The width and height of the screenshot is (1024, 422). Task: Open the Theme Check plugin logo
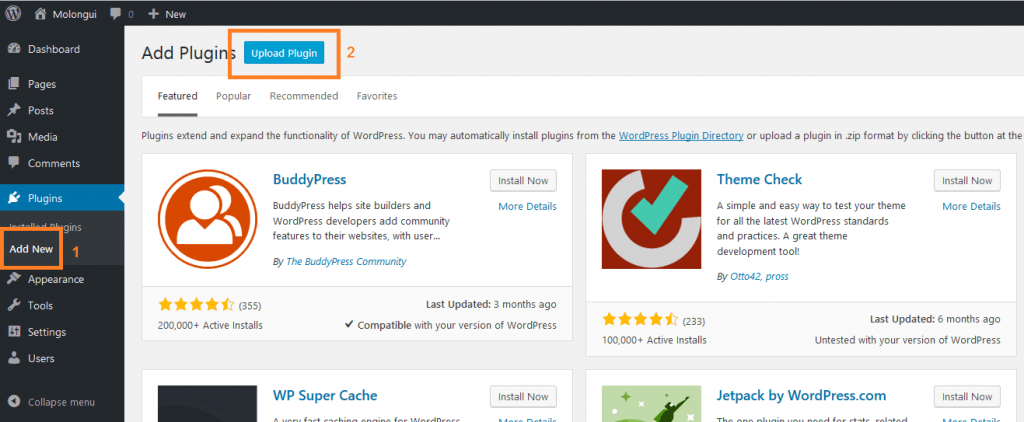coord(651,219)
